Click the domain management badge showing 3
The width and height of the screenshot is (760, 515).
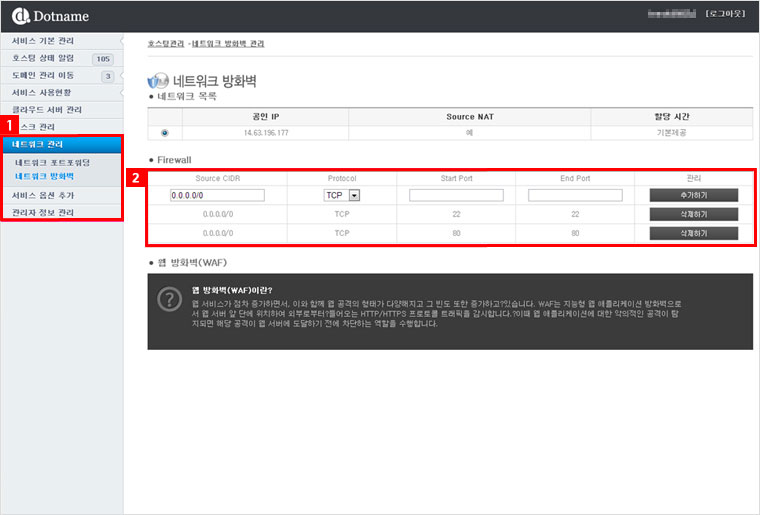pos(106,76)
